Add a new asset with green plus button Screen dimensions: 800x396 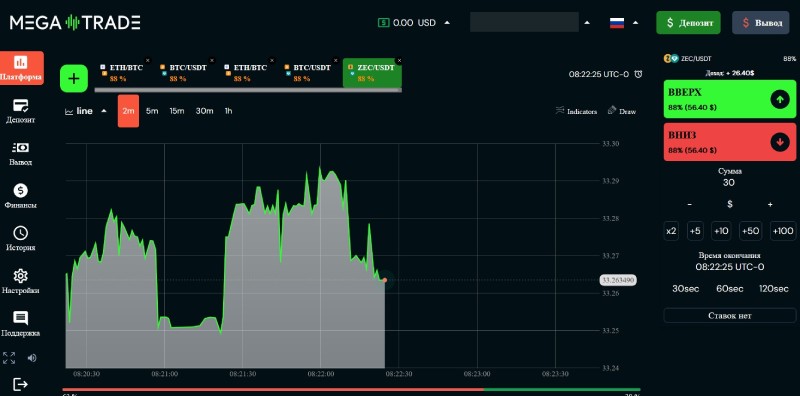coord(74,79)
